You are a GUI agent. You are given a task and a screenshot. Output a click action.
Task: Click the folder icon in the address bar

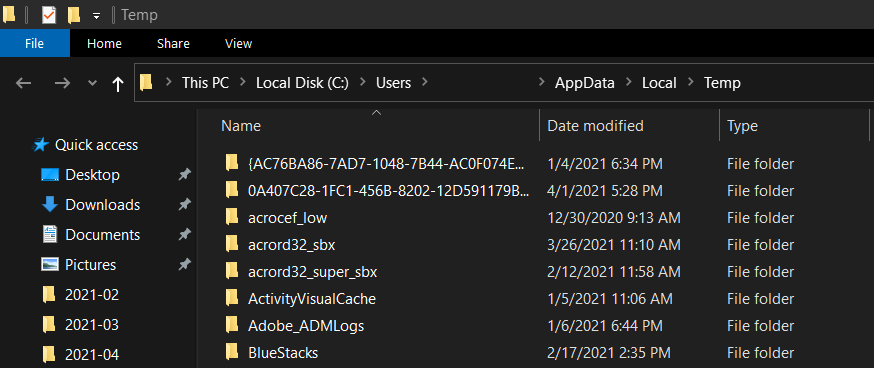[x=146, y=83]
